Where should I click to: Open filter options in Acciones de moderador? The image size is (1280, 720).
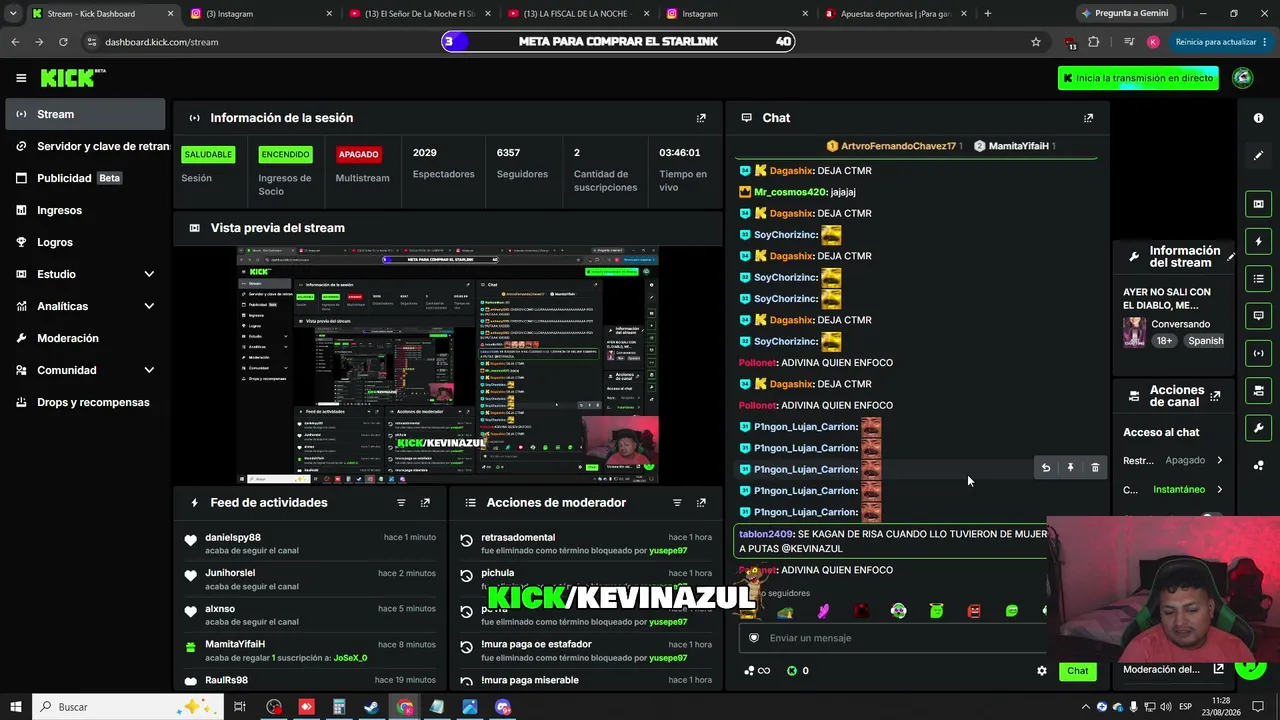(x=677, y=503)
